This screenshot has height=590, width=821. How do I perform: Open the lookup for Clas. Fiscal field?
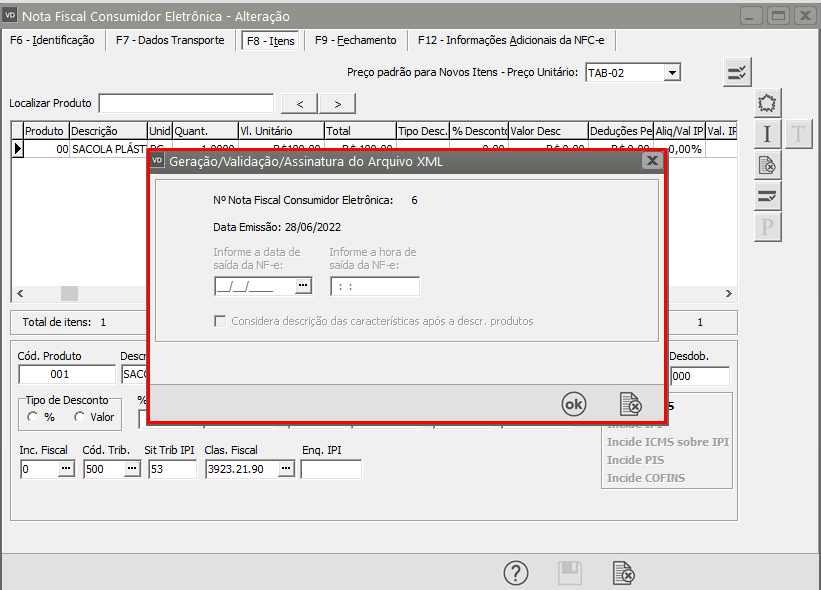pyautogui.click(x=287, y=469)
